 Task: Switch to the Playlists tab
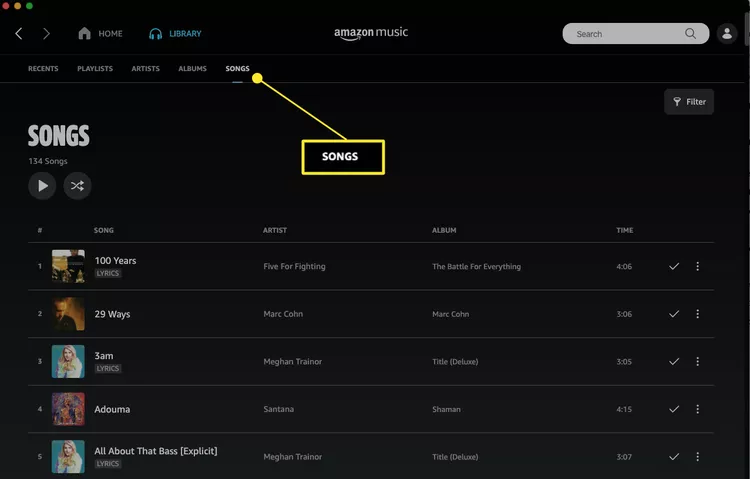95,68
